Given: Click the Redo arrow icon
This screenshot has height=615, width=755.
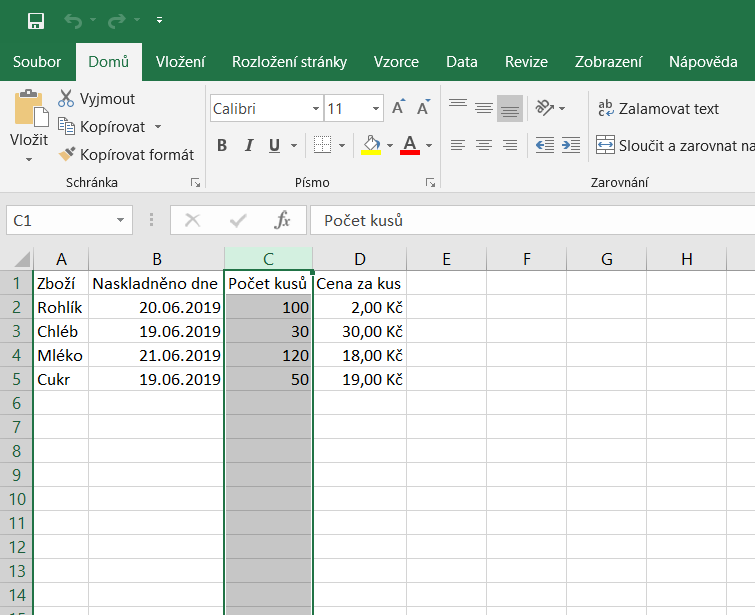Looking at the screenshot, I should pyautogui.click(x=117, y=21).
